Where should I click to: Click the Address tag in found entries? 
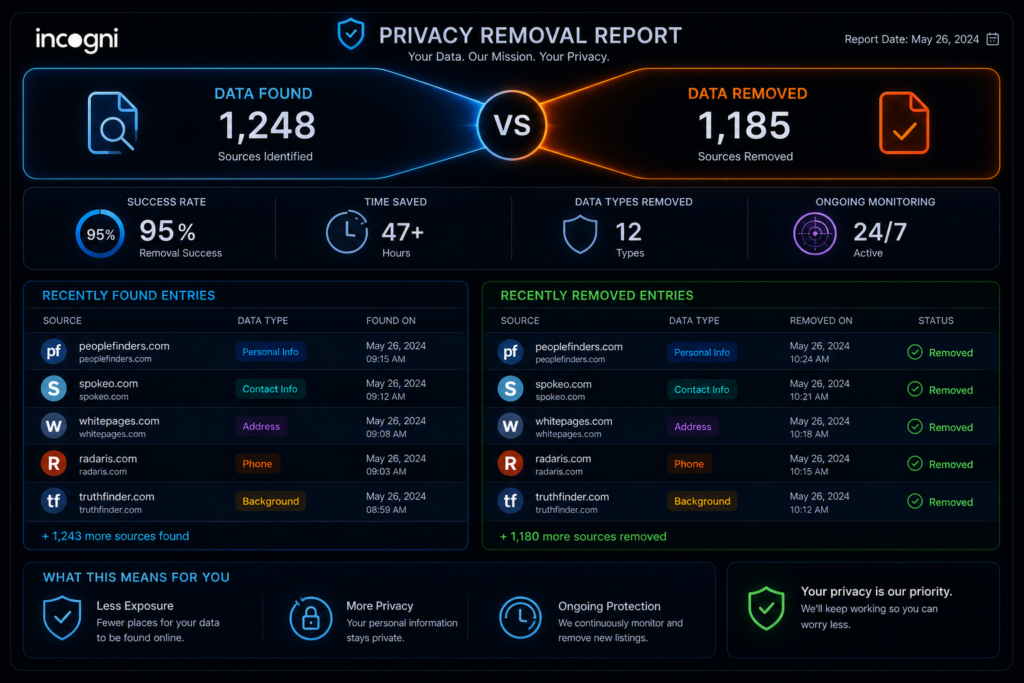[x=261, y=426]
